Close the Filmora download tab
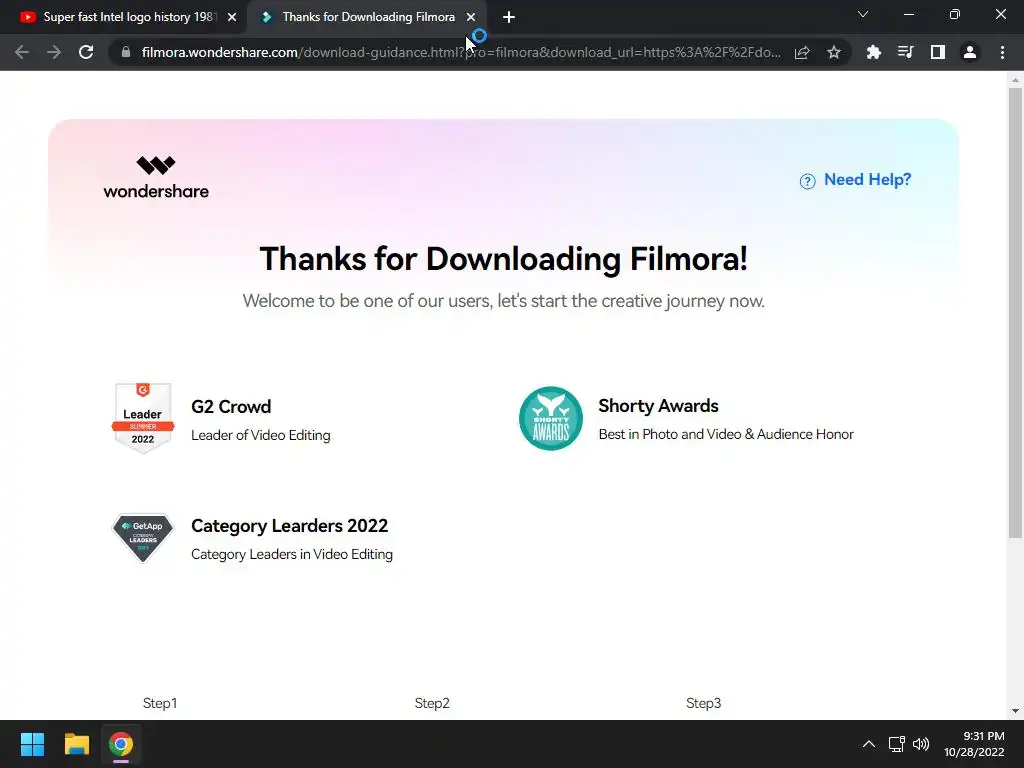Screen dimensions: 1024x768 pos(471,17)
